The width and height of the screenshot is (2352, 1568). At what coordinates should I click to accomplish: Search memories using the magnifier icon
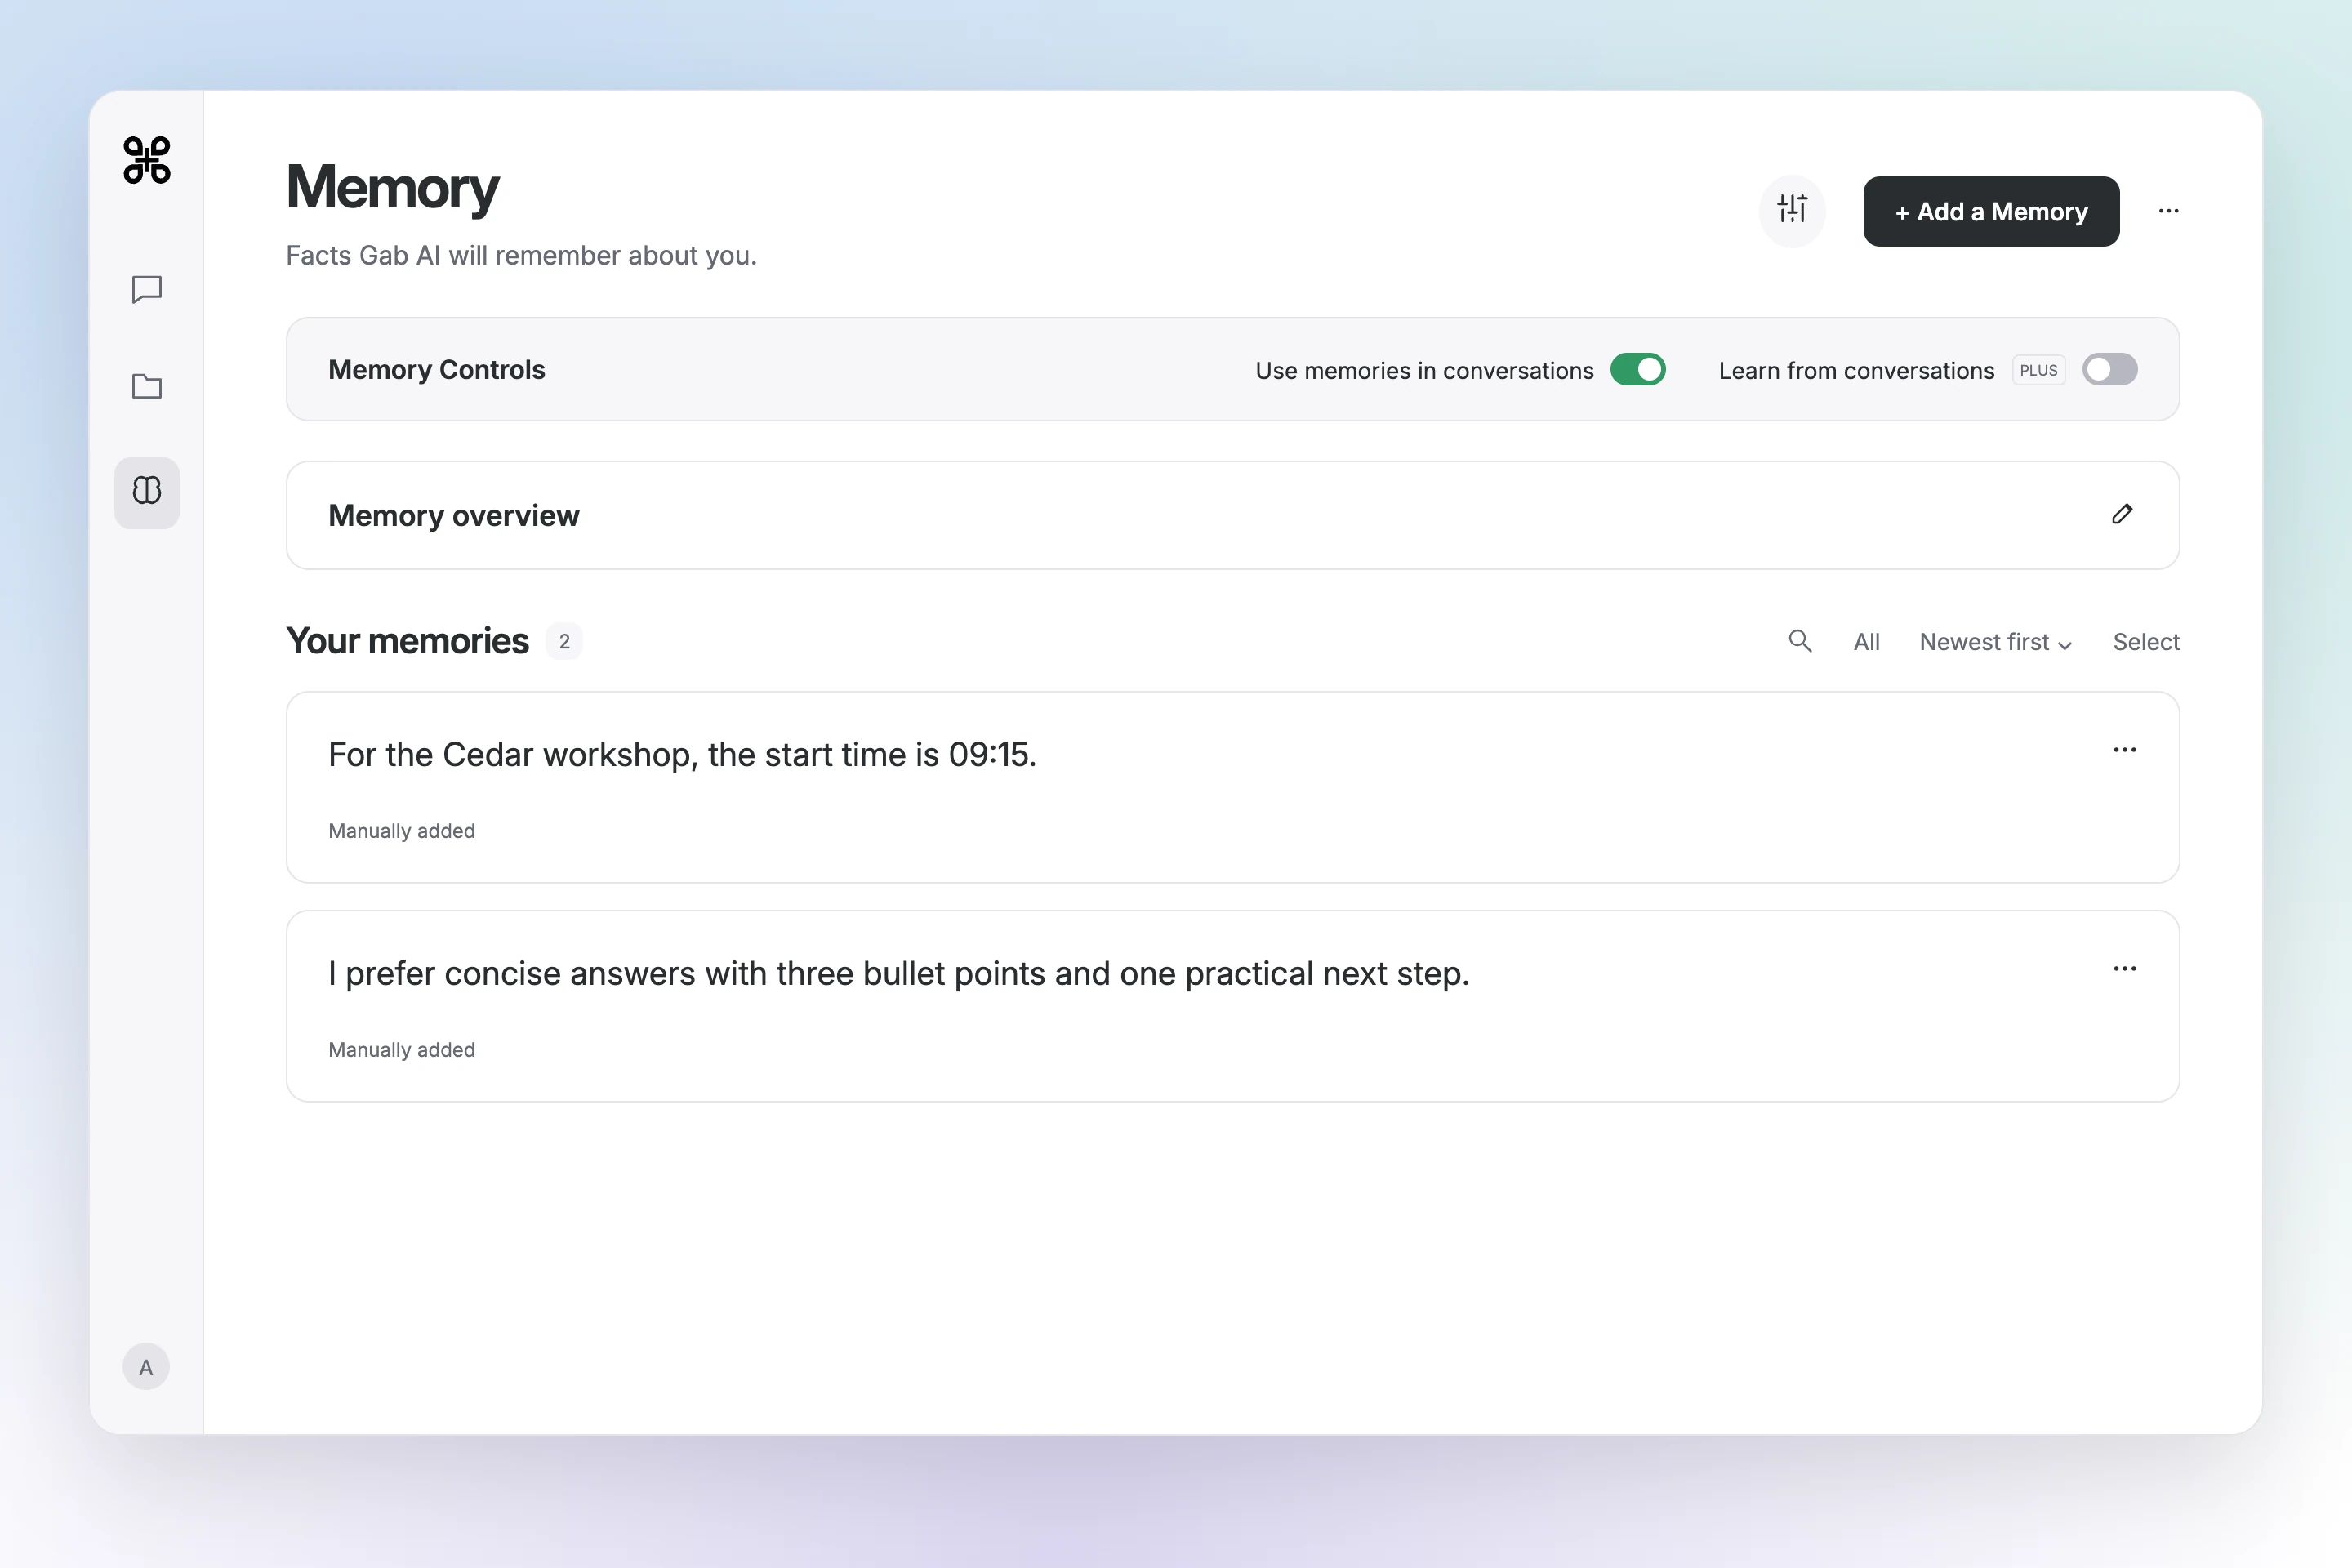pyautogui.click(x=1800, y=641)
